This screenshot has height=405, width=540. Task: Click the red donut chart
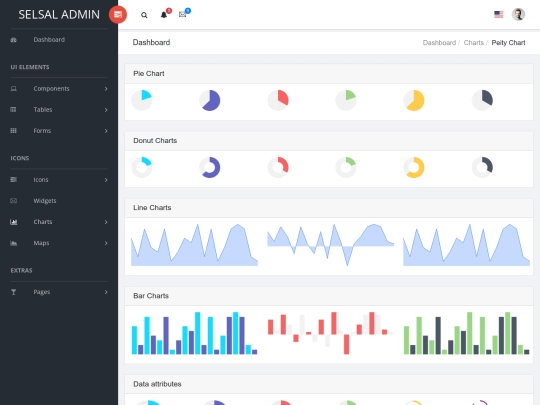pos(278,167)
